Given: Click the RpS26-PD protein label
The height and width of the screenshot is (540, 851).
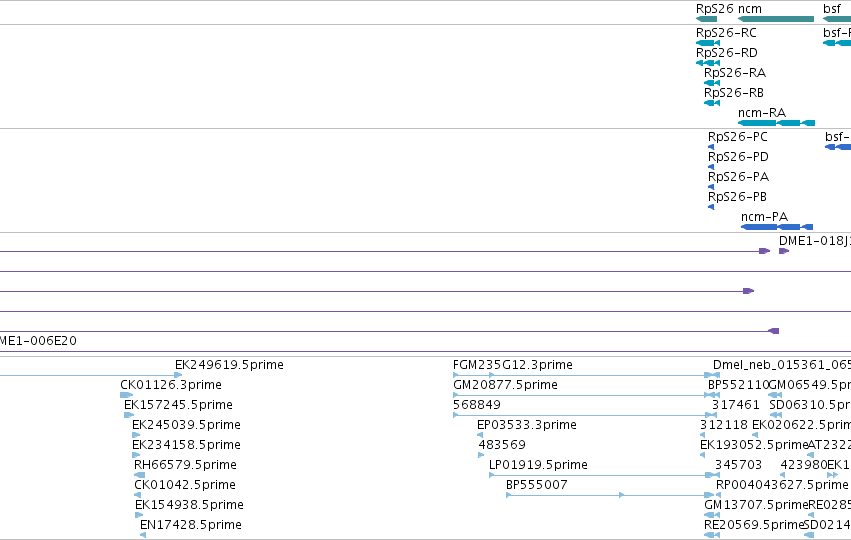Looking at the screenshot, I should tap(738, 157).
